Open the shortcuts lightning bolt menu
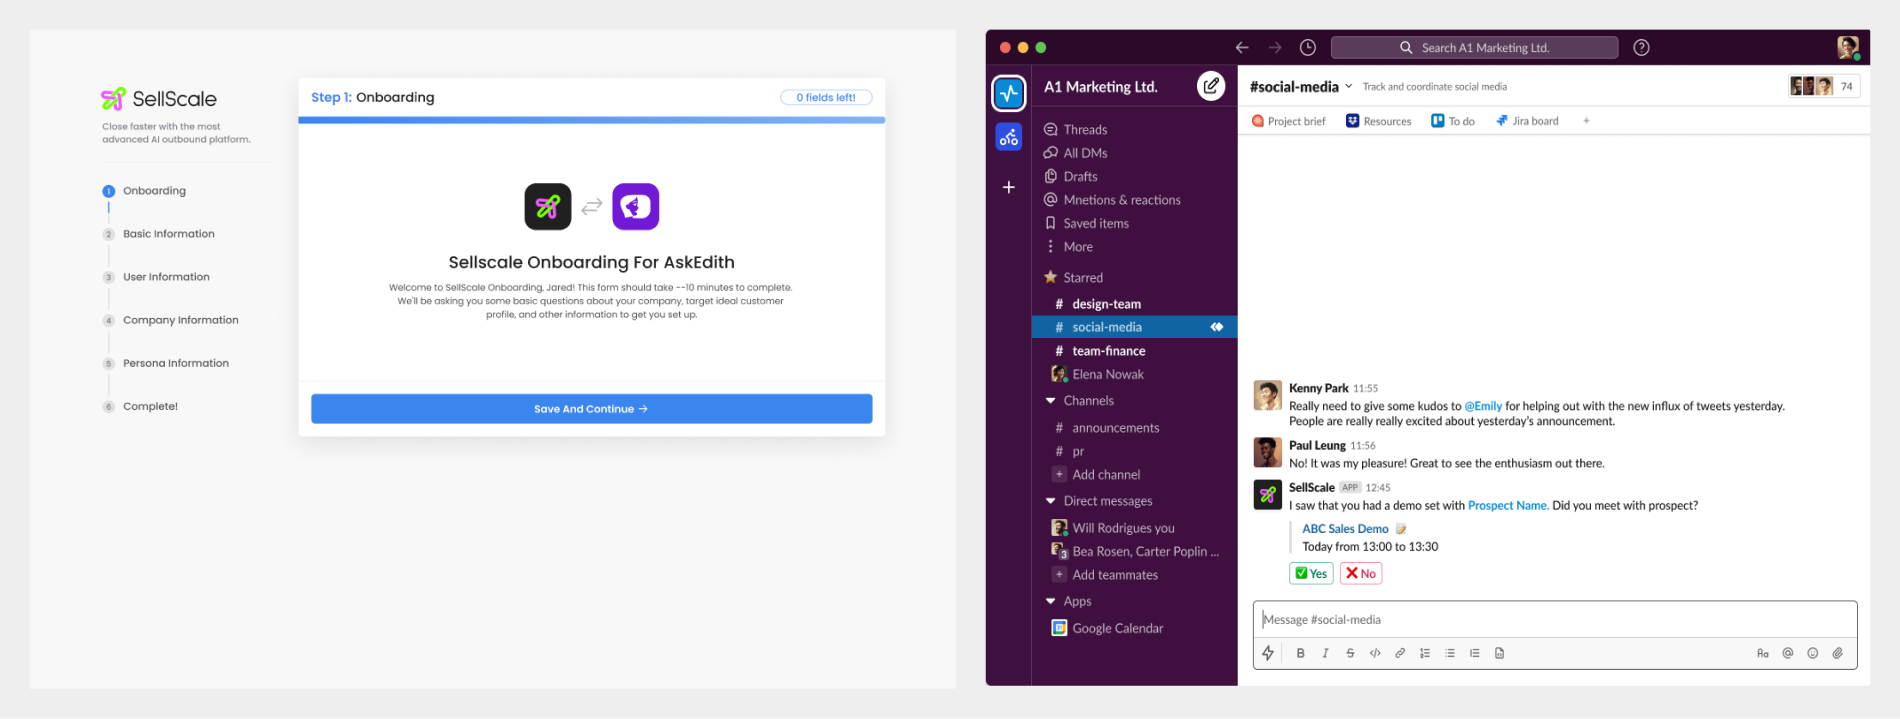Image resolution: width=1900 pixels, height=719 pixels. point(1268,653)
